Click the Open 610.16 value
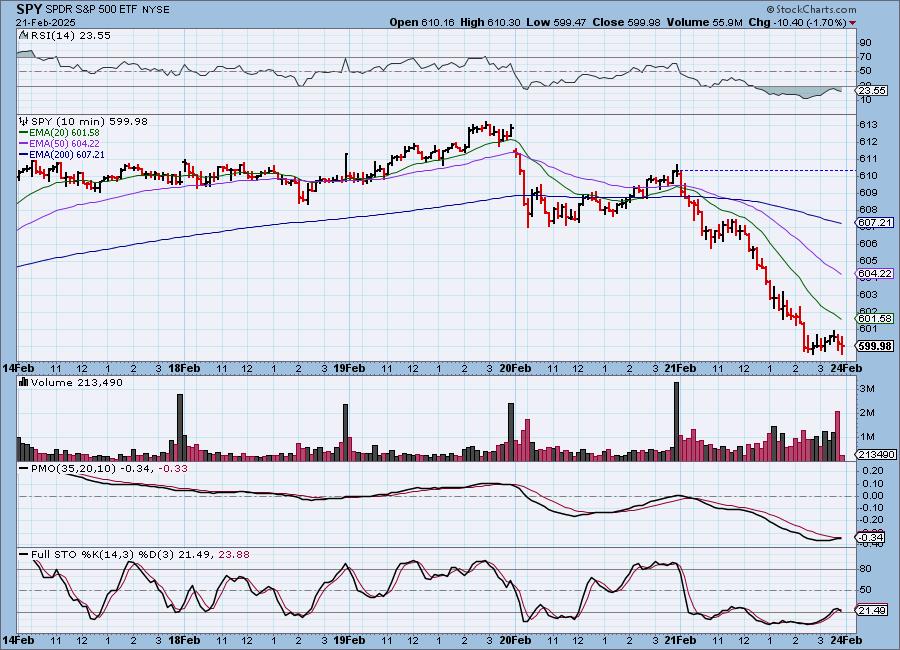 [422, 22]
